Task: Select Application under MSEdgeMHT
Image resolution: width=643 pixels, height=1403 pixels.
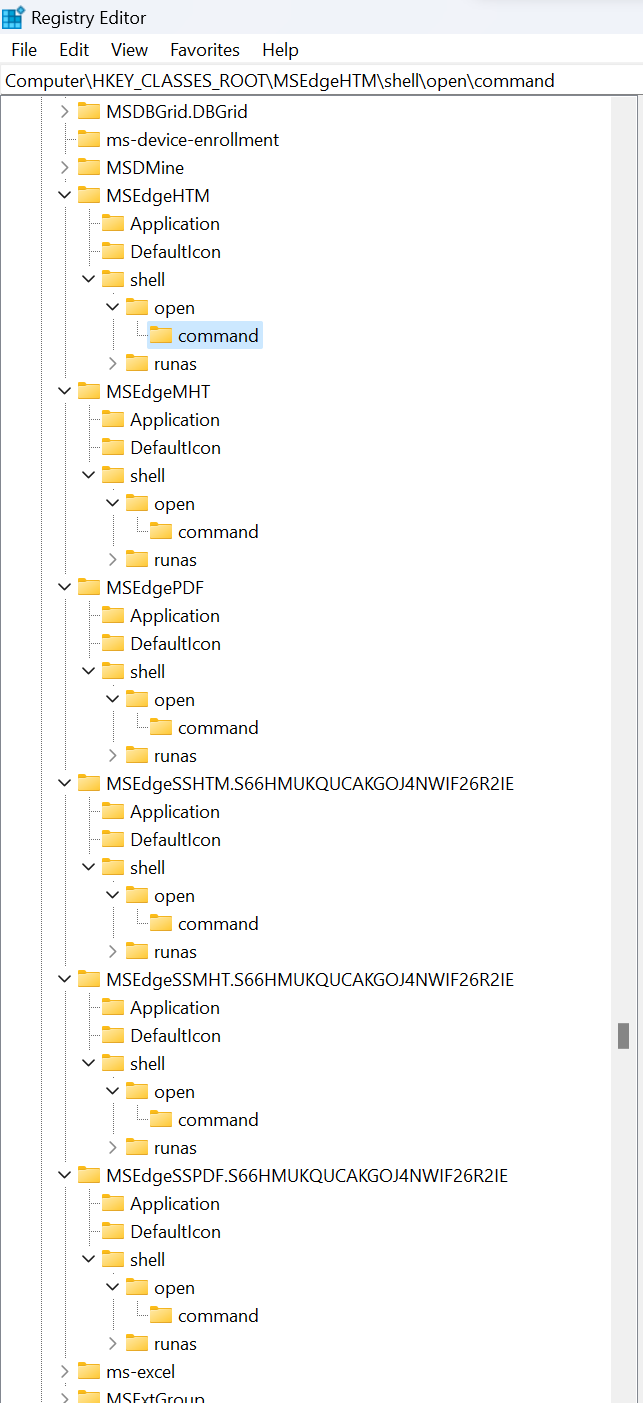Action: coord(174,420)
